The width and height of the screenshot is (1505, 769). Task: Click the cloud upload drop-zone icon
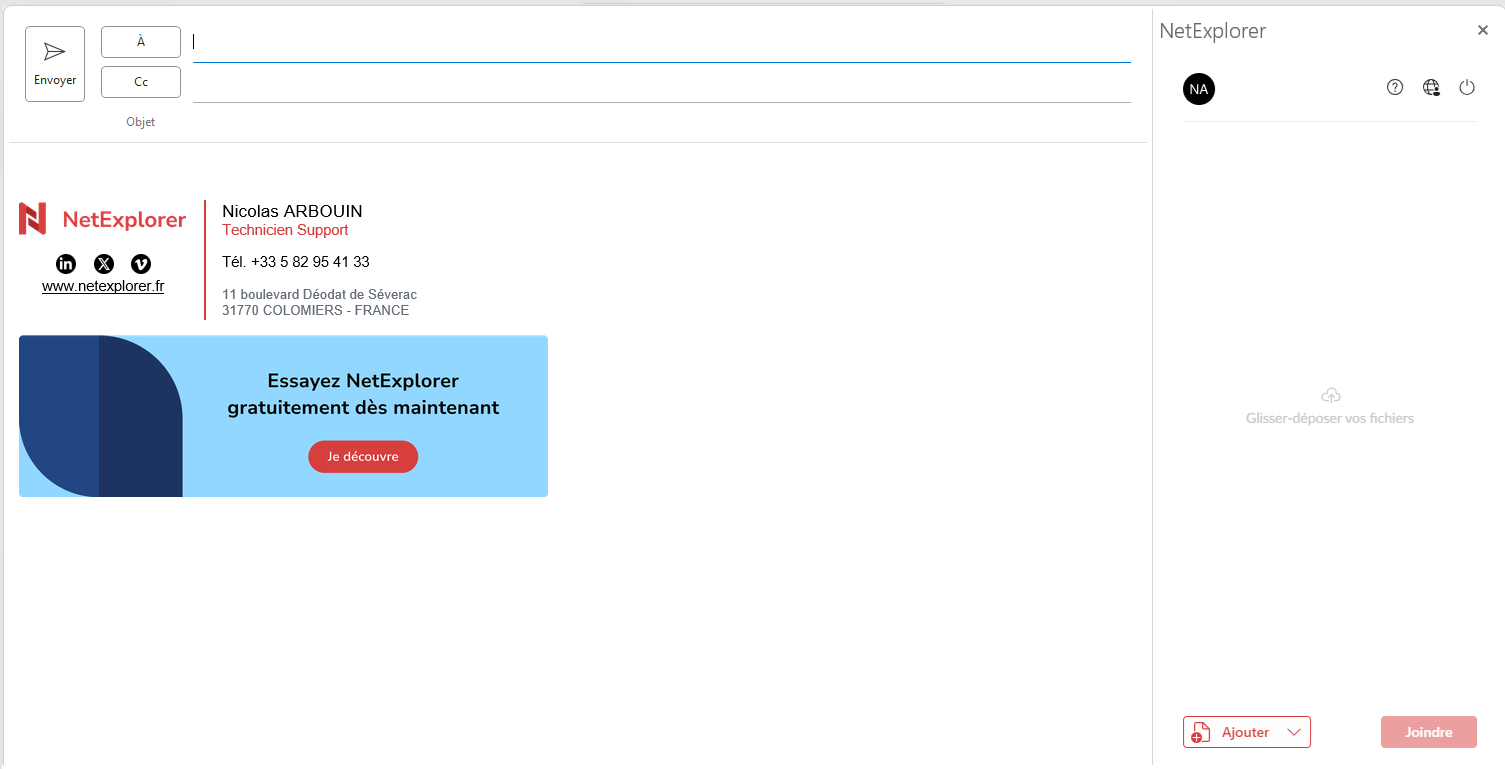pyautogui.click(x=1330, y=396)
